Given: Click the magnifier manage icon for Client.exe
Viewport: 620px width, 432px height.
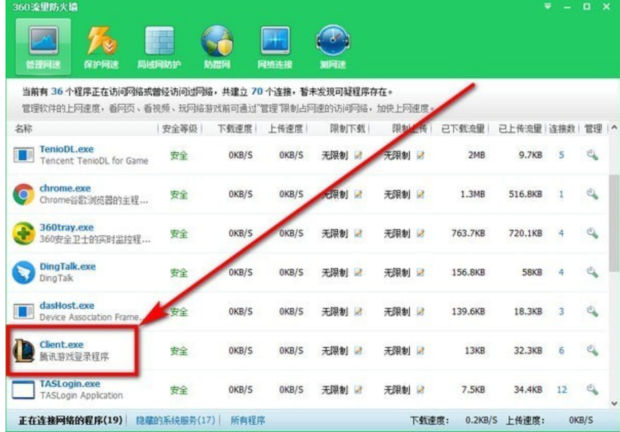Looking at the screenshot, I should (592, 350).
